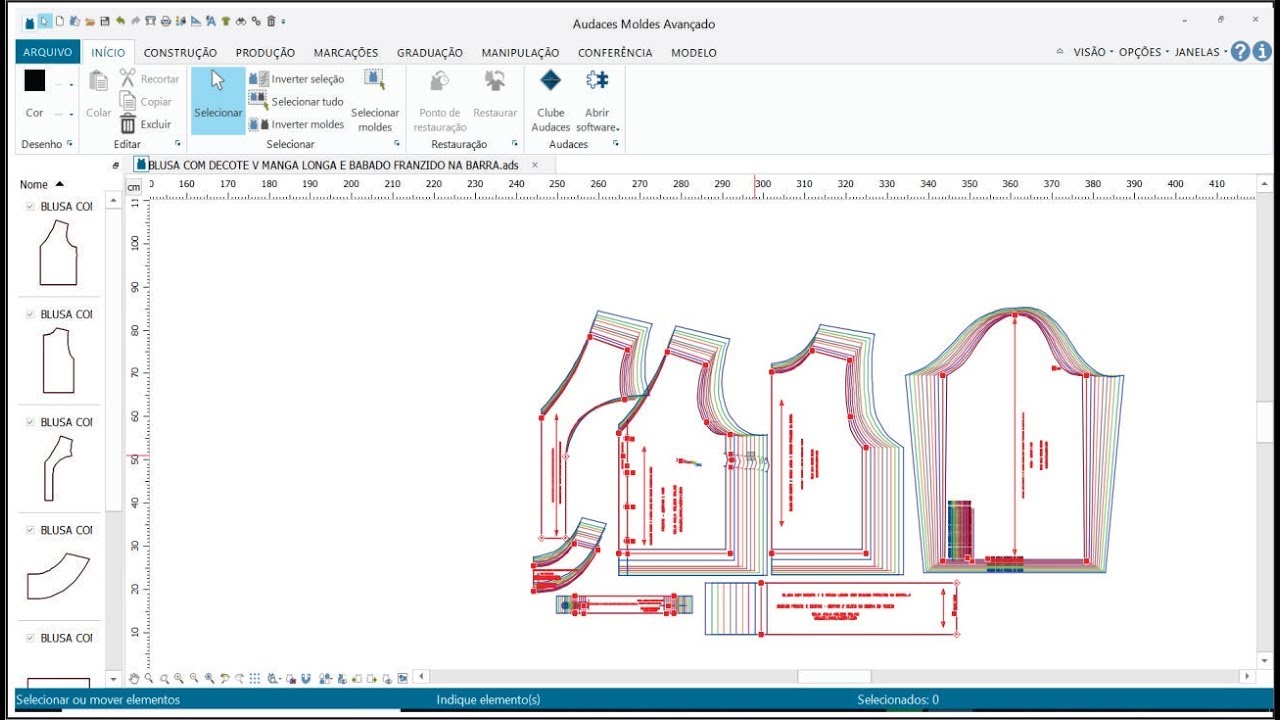The width and height of the screenshot is (1280, 720).
Task: Activate the Selecionar arrow tool
Action: (x=218, y=100)
